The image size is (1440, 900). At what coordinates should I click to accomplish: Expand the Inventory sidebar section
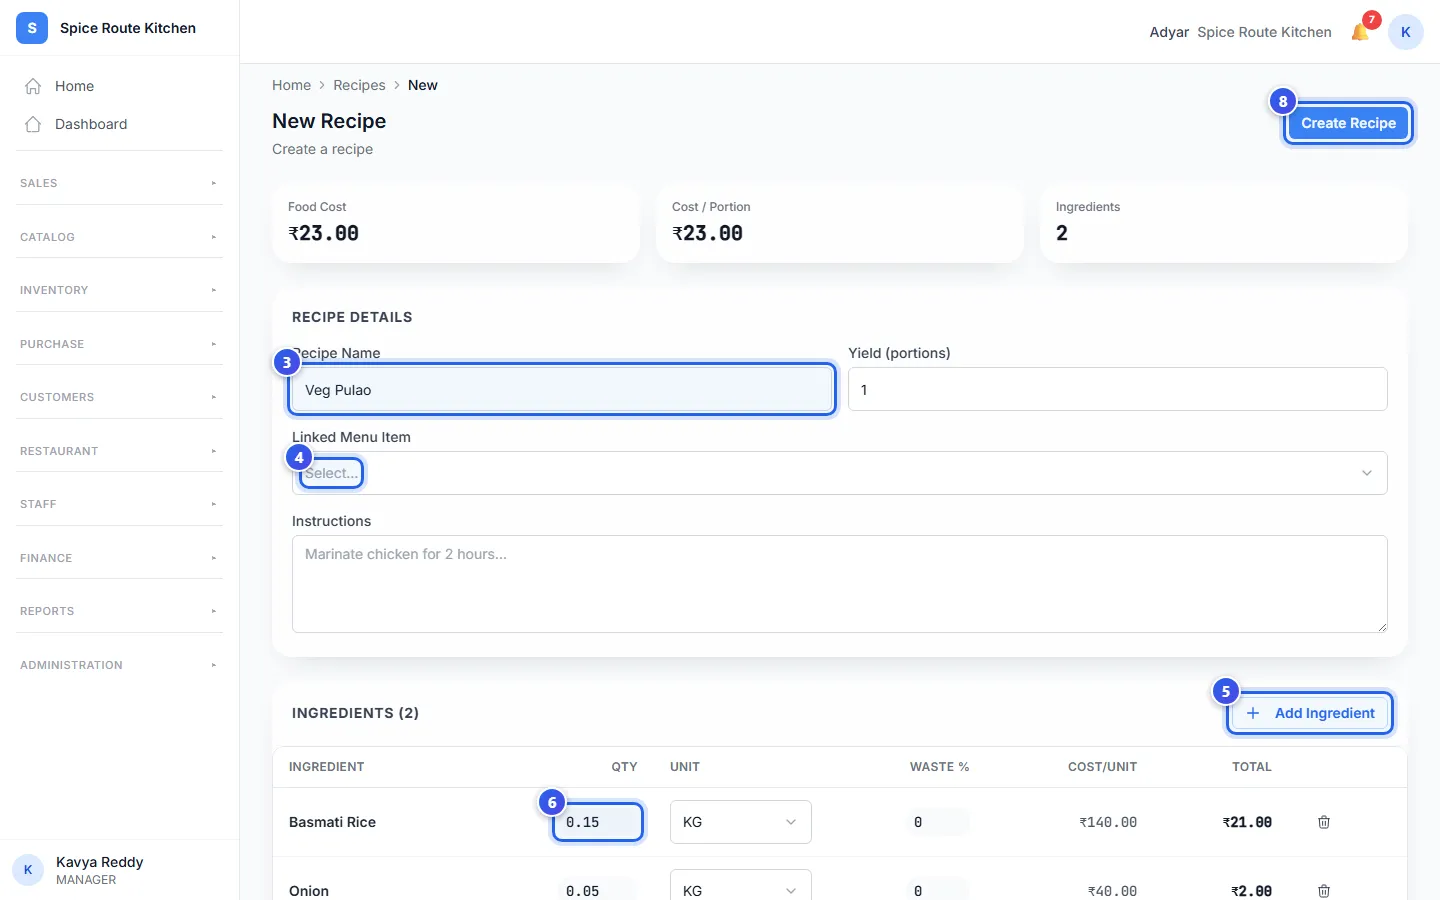point(119,290)
